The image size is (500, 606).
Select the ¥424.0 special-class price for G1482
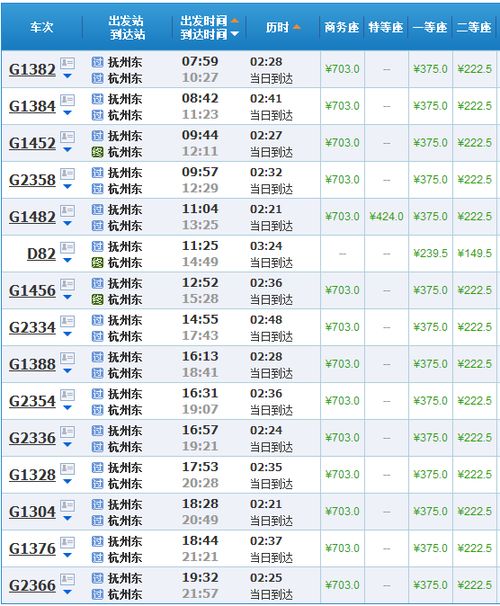[386, 216]
